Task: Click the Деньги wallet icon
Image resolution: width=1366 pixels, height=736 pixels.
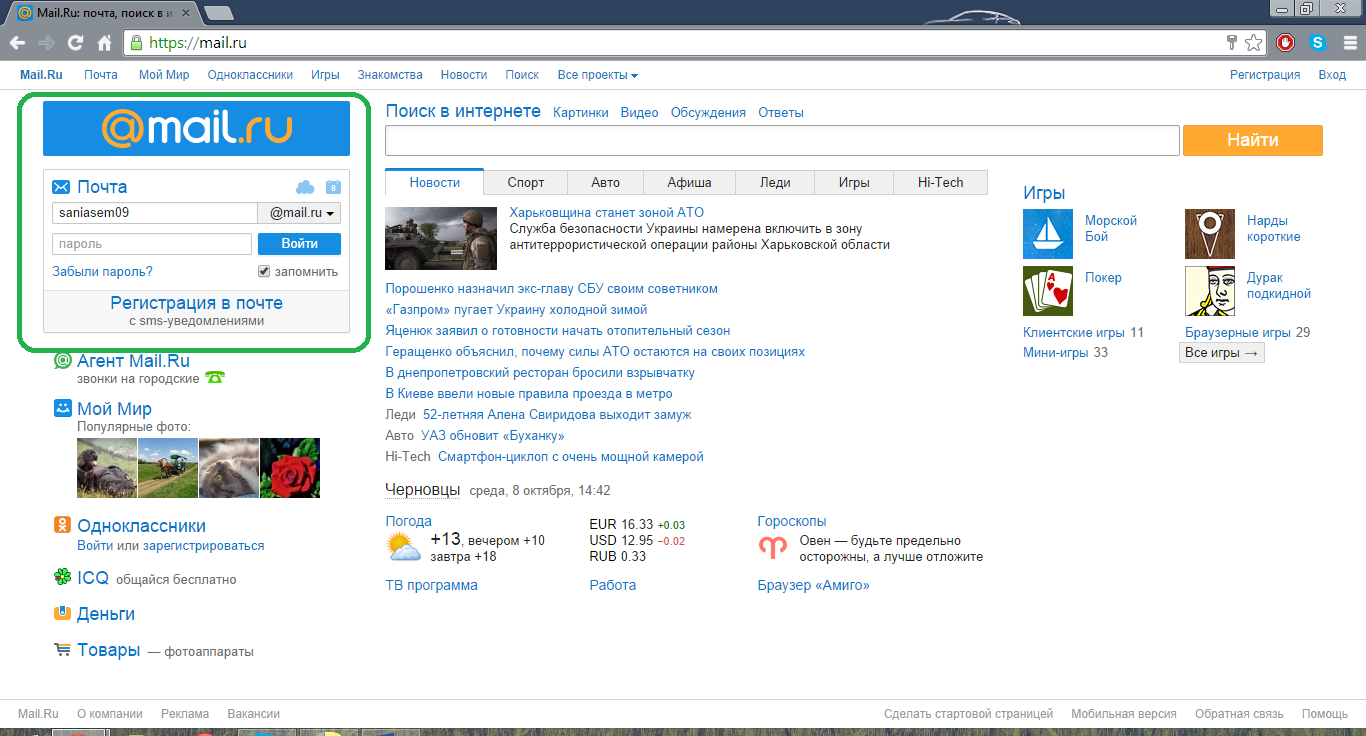Action: click(x=63, y=613)
